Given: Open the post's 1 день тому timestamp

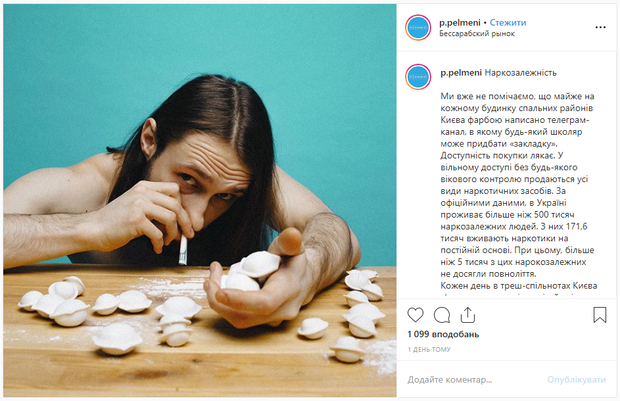Looking at the screenshot, I should tap(429, 350).
